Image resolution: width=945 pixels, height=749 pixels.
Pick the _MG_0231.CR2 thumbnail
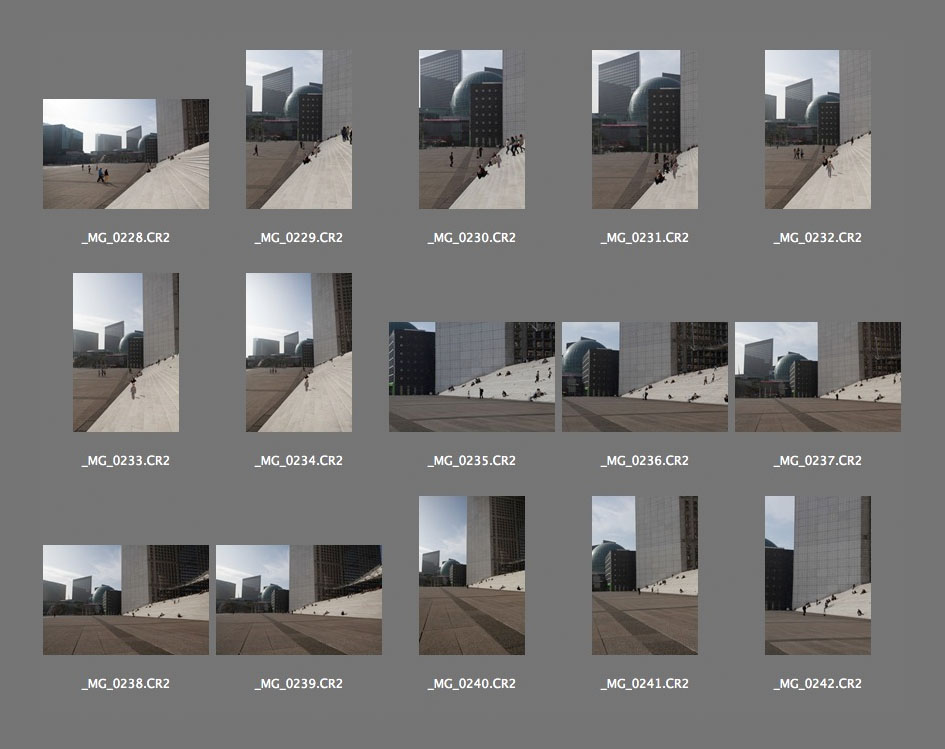(x=644, y=130)
